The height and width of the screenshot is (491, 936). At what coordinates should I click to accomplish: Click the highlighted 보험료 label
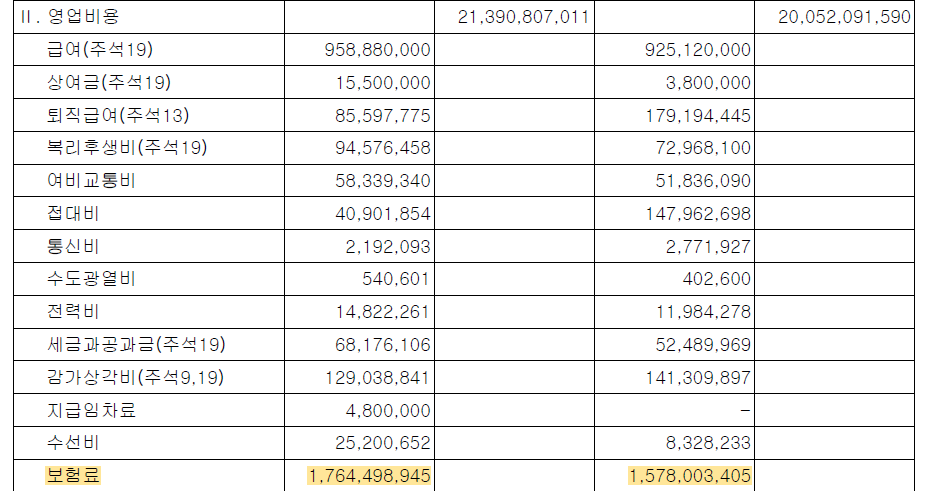73,475
